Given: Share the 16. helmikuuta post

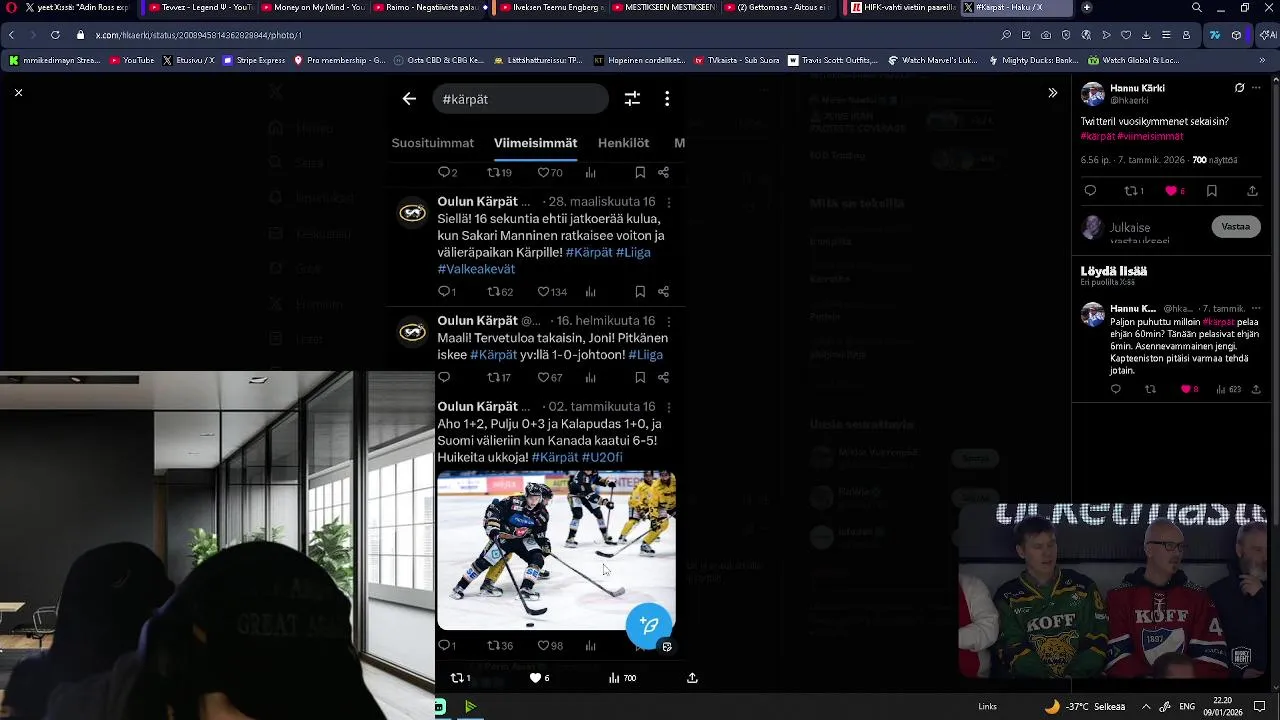Looking at the screenshot, I should 663,378.
